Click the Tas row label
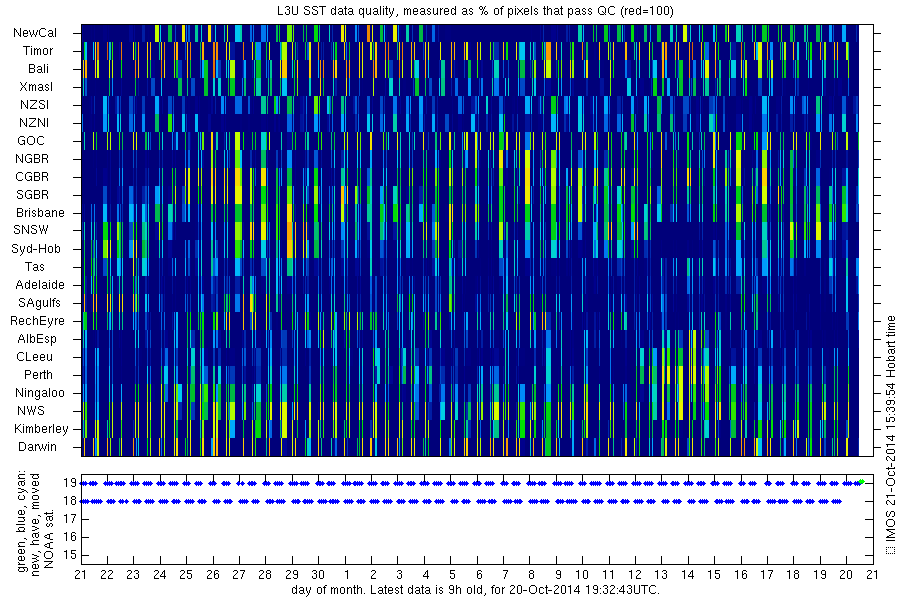Image resolution: width=900 pixels, height=600 pixels. click(x=34, y=266)
